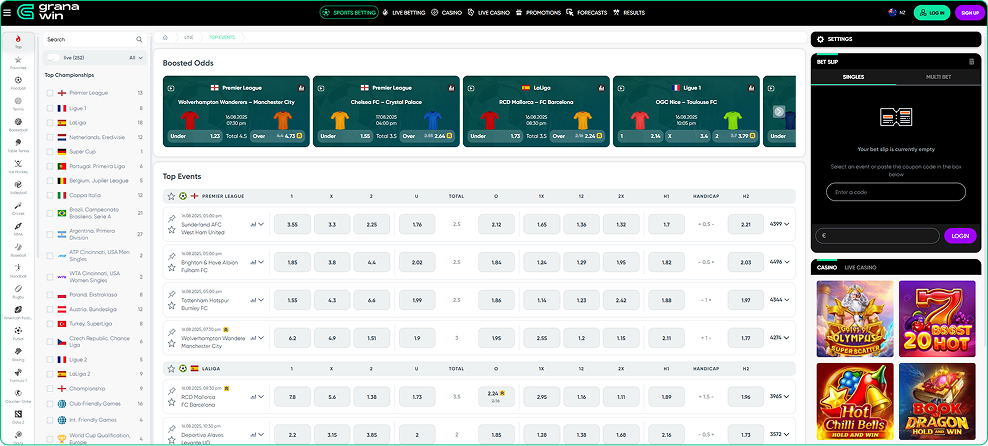
Task: Open the hamburger menu beside Grana Win logo
Action: 7,13
